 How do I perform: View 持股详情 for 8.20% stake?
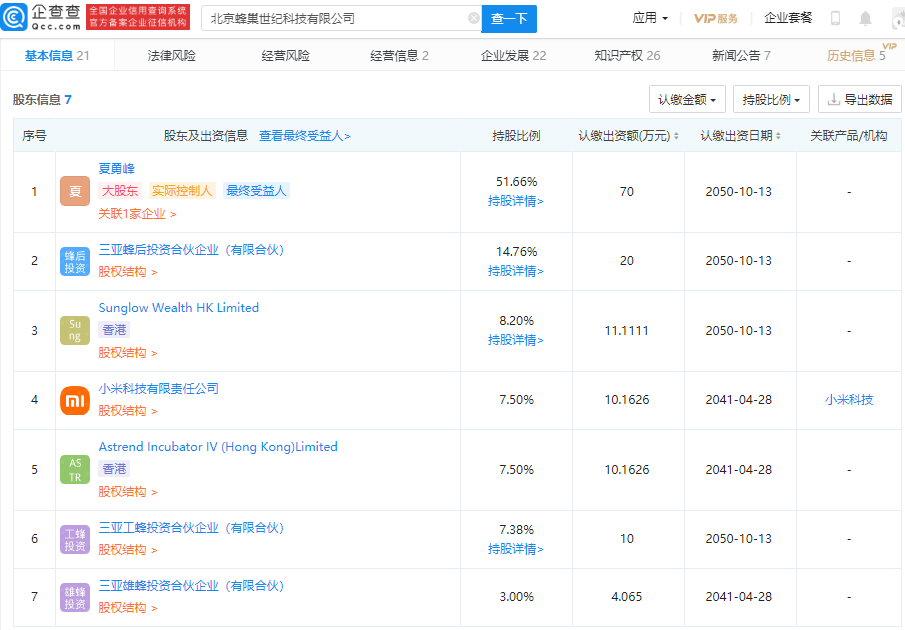point(516,340)
